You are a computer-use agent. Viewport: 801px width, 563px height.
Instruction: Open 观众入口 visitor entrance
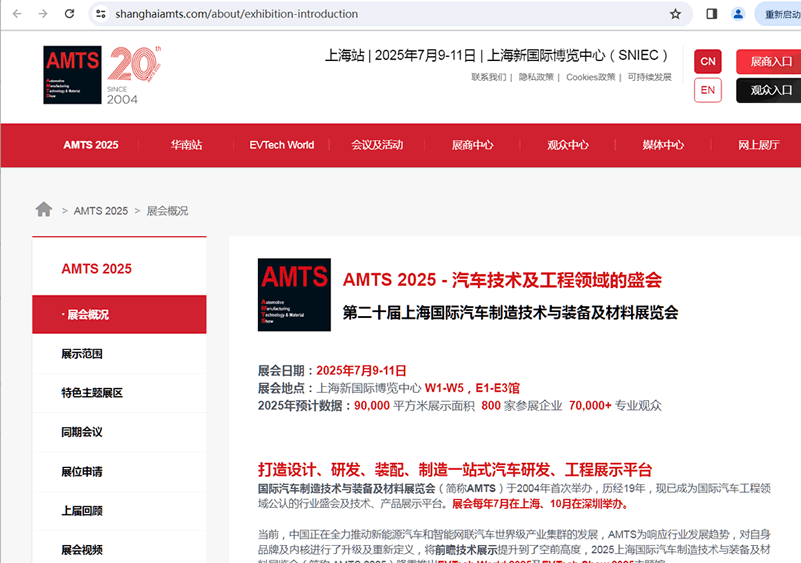pyautogui.click(x=770, y=90)
